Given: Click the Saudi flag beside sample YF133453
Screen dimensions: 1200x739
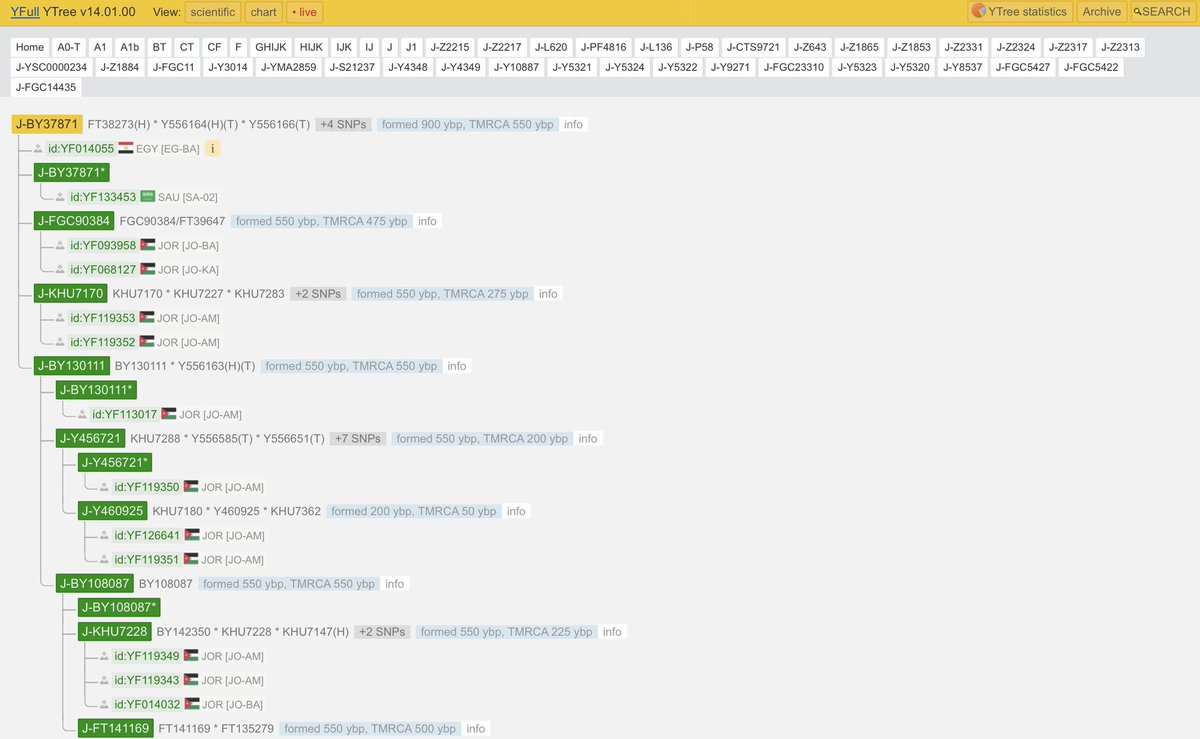Looking at the screenshot, I should (x=147, y=197).
